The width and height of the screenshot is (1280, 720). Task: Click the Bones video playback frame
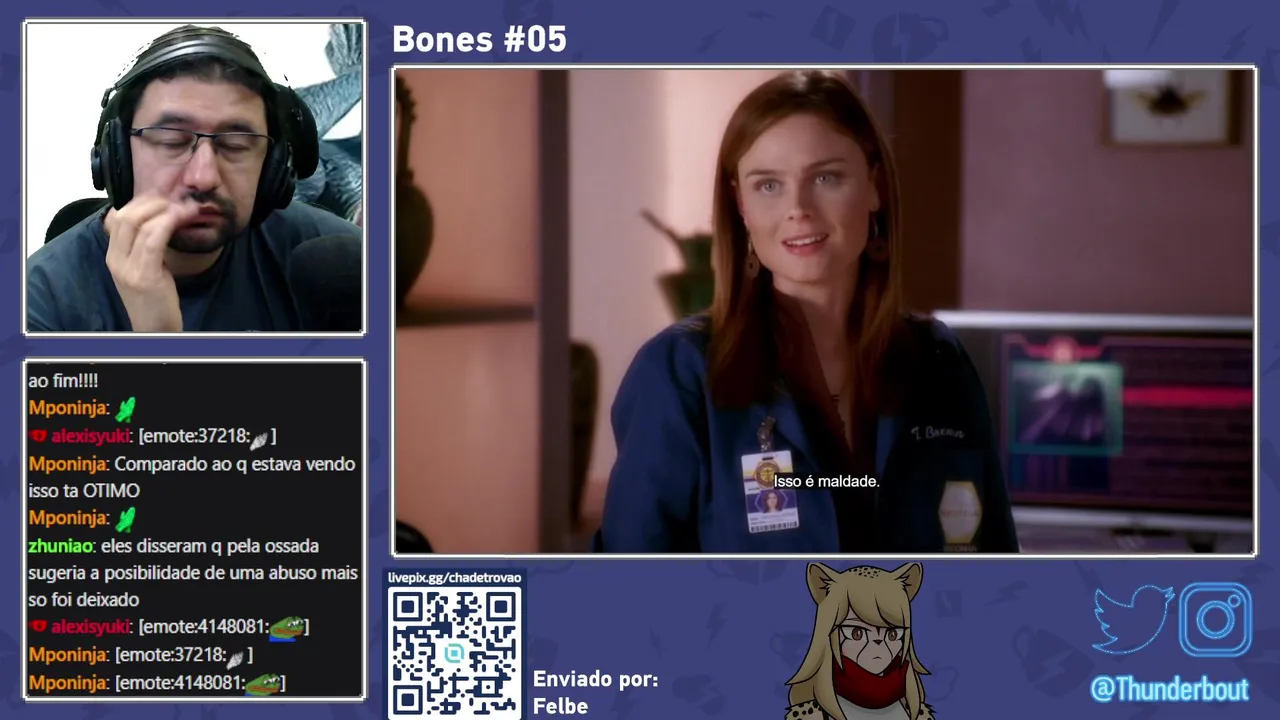pyautogui.click(x=824, y=311)
